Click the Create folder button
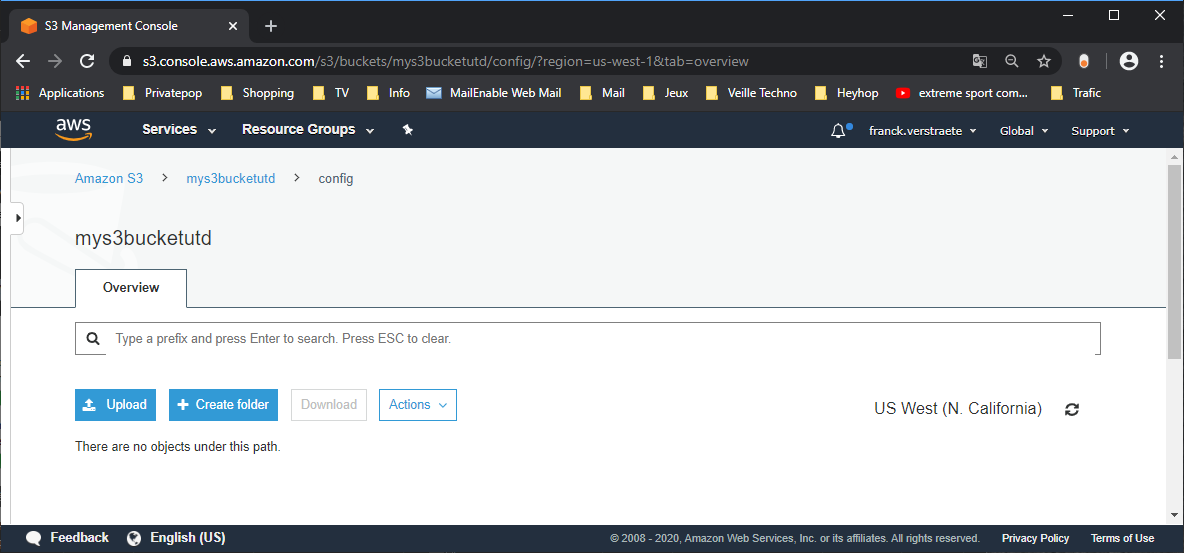The width and height of the screenshot is (1184, 553). [x=224, y=405]
